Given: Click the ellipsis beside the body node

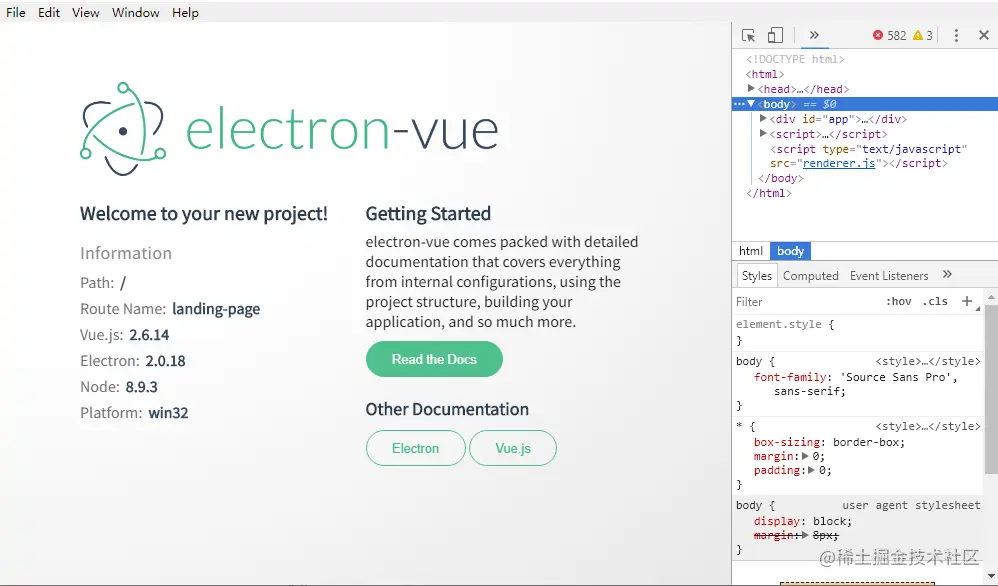Looking at the screenshot, I should coord(739,104).
